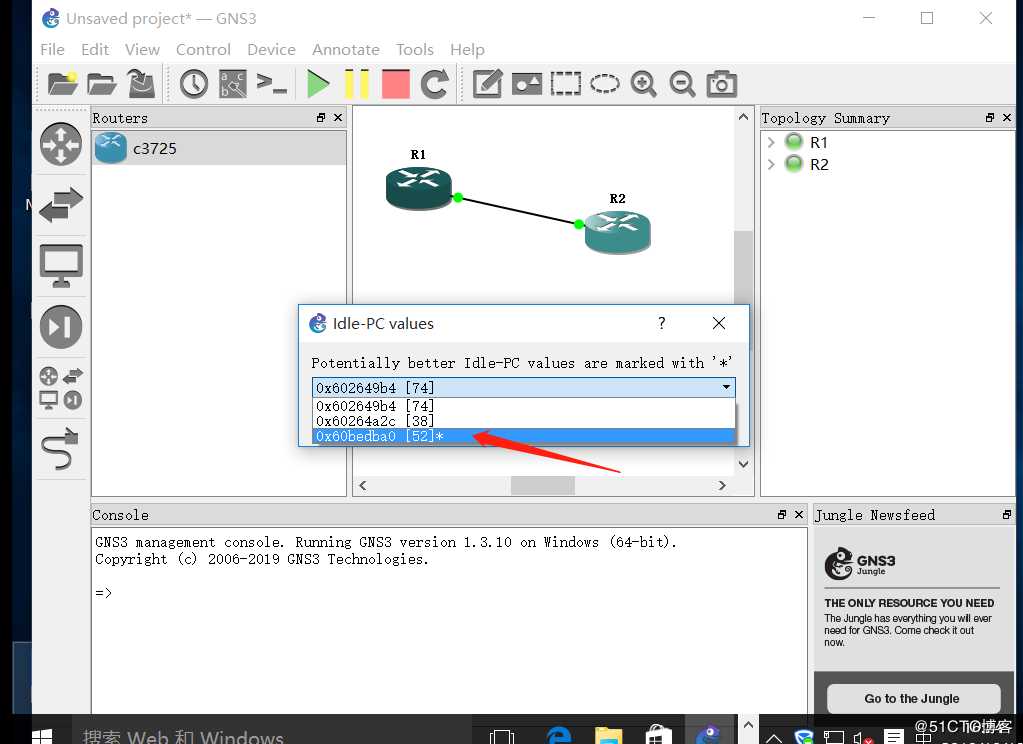This screenshot has height=744, width=1023.
Task: Close the Idle-PC values dialog
Action: tap(719, 323)
